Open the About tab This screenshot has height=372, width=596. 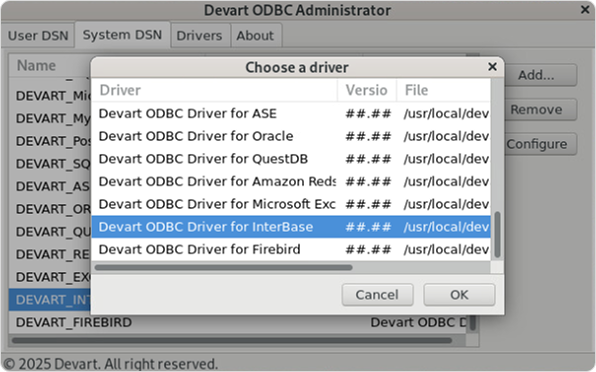click(x=255, y=35)
